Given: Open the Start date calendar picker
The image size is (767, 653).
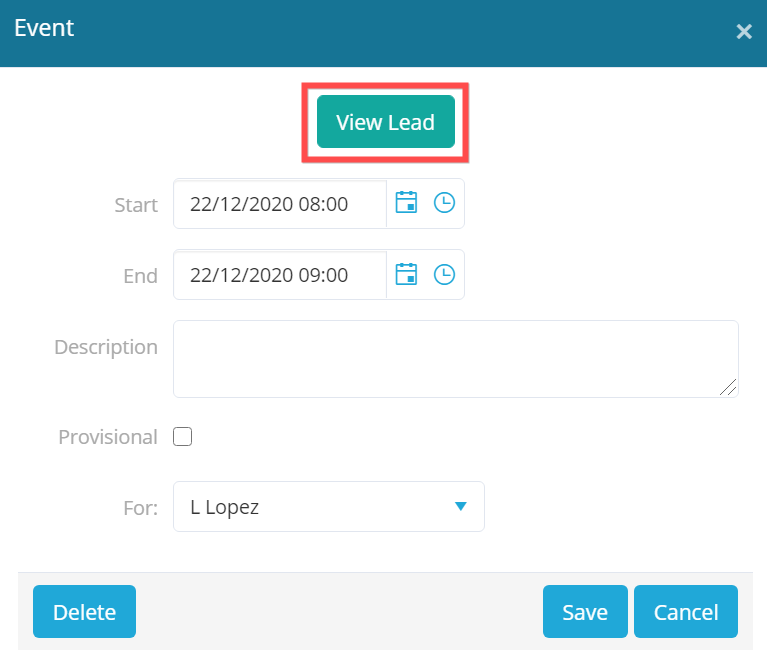Looking at the screenshot, I should (406, 203).
